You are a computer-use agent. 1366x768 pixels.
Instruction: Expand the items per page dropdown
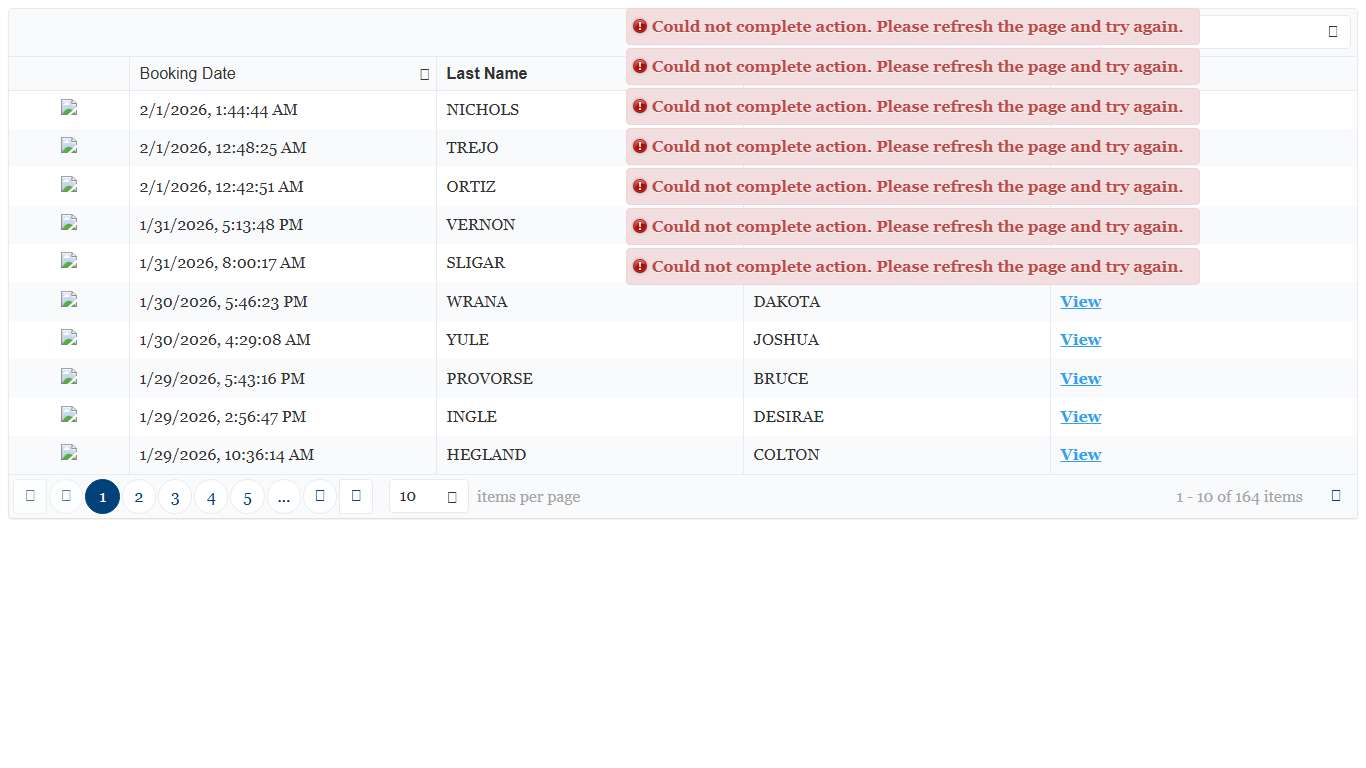pyautogui.click(x=452, y=497)
